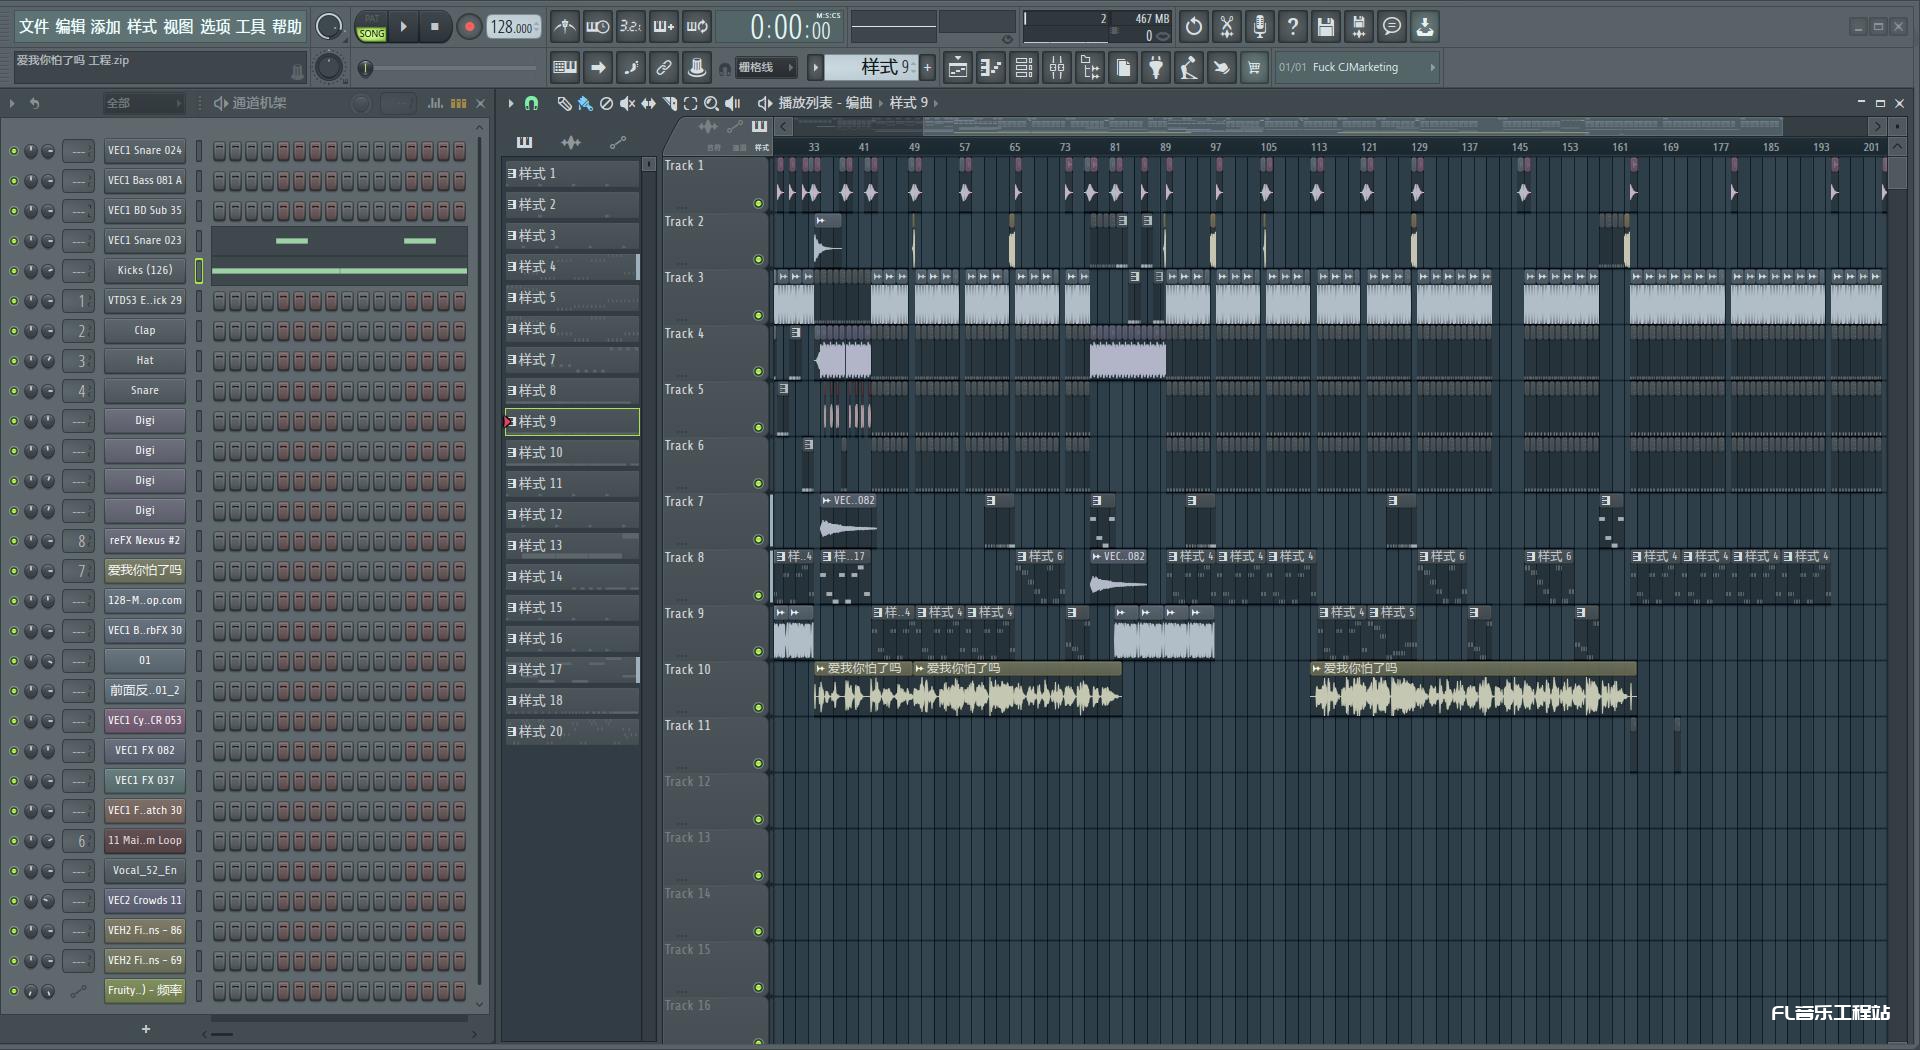Toggle the playlist magnet snap icon
1920x1050 pixels.
pyautogui.click(x=532, y=103)
